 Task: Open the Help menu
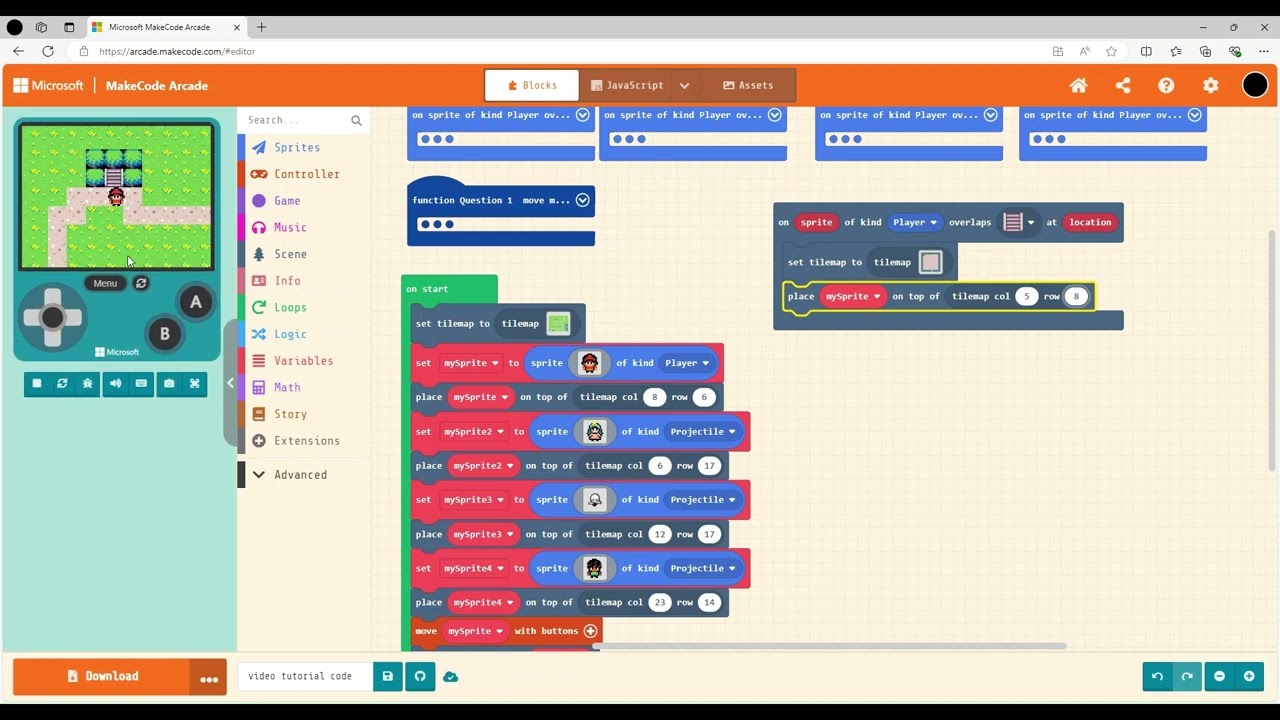pyautogui.click(x=1166, y=86)
